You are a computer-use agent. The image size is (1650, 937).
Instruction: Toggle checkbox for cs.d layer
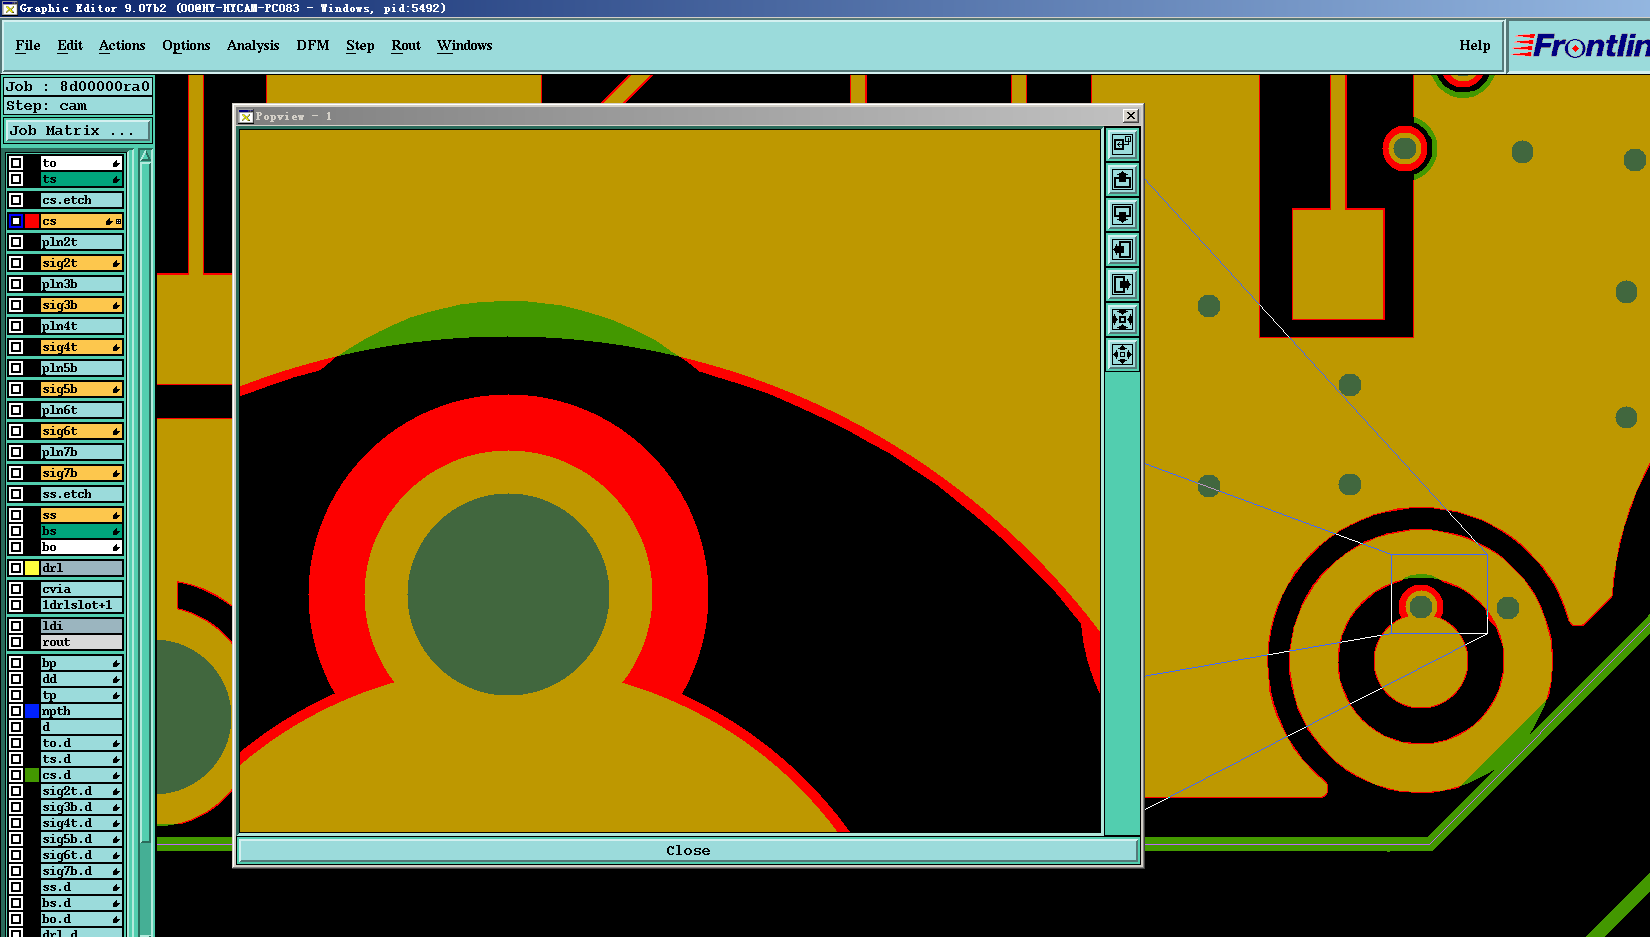click(16, 775)
